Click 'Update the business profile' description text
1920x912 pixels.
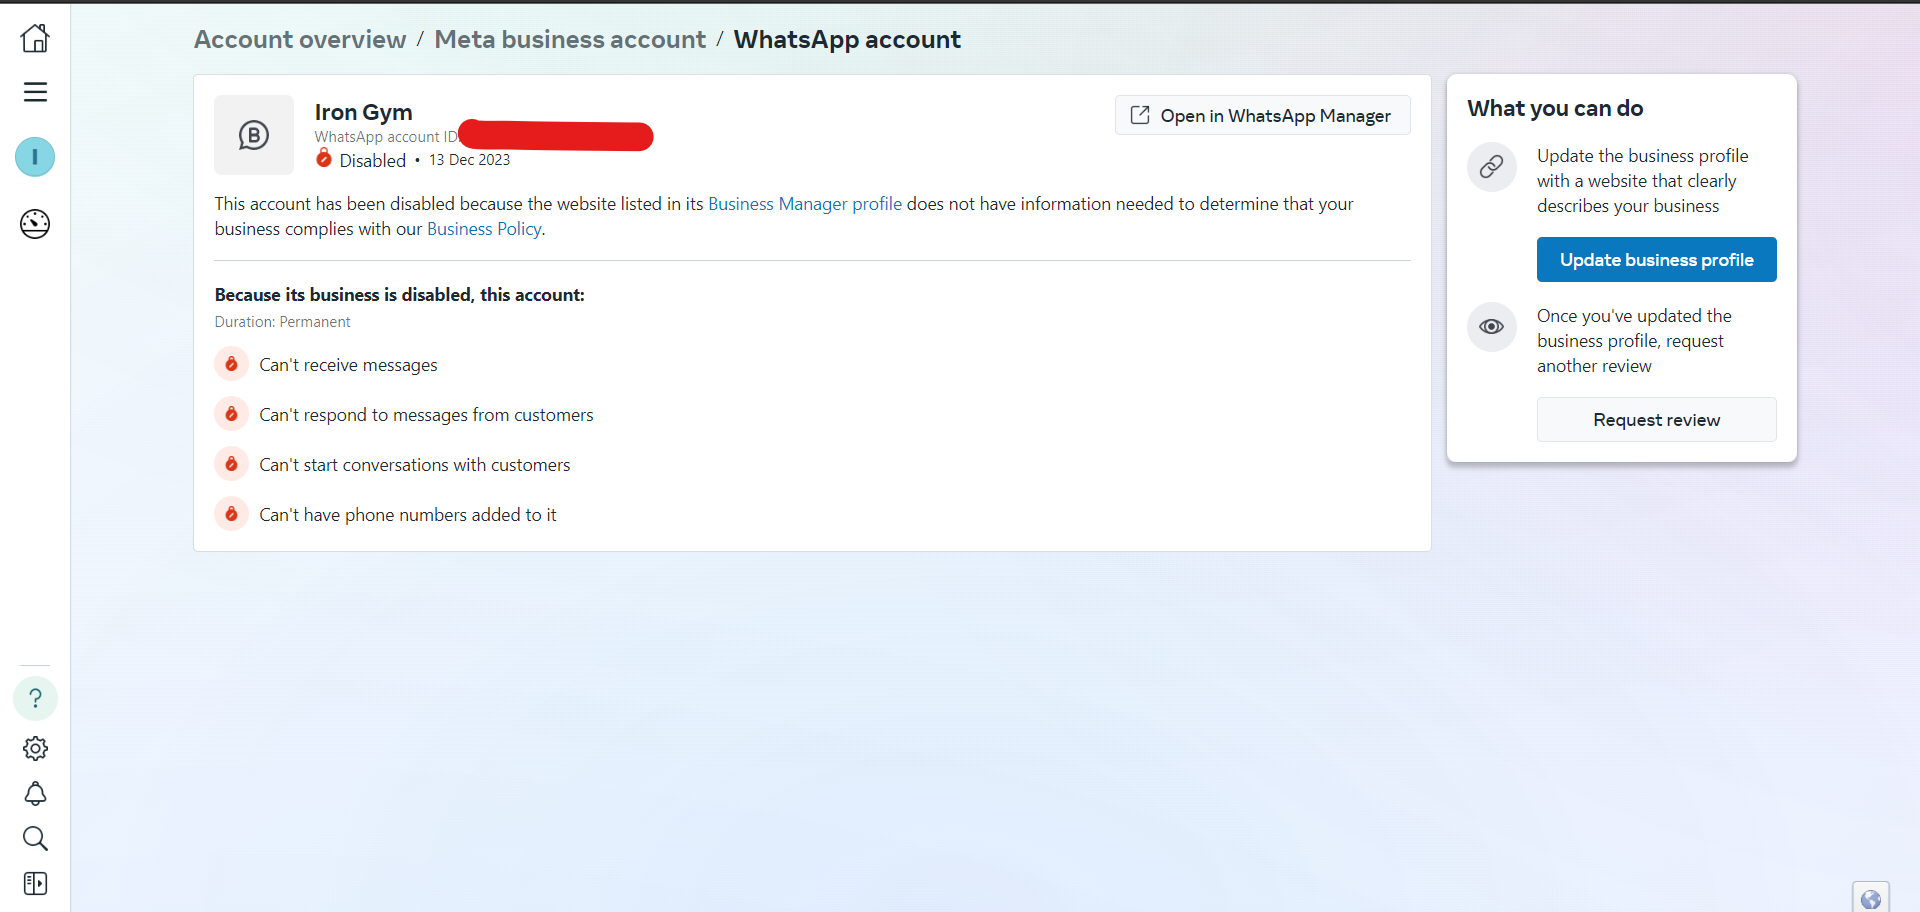1642,181
